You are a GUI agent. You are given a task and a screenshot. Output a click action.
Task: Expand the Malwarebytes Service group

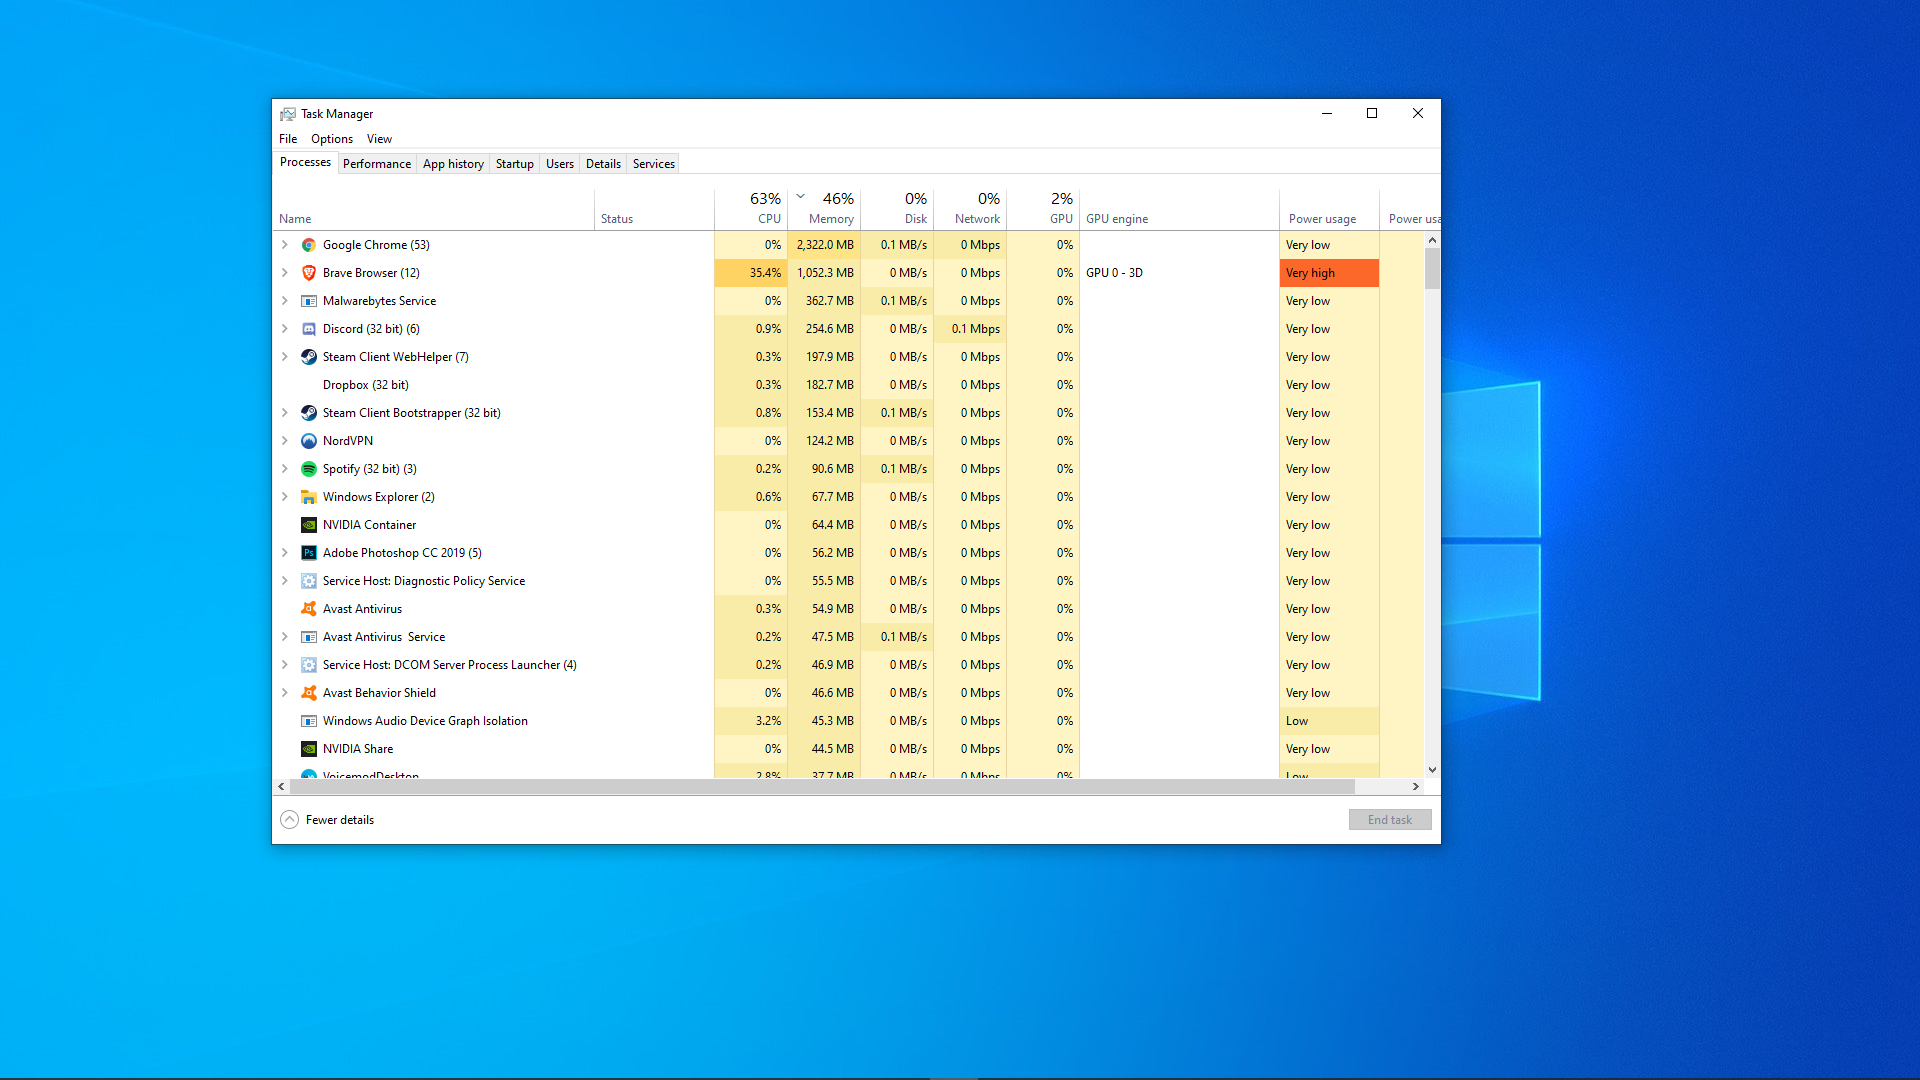(x=285, y=301)
